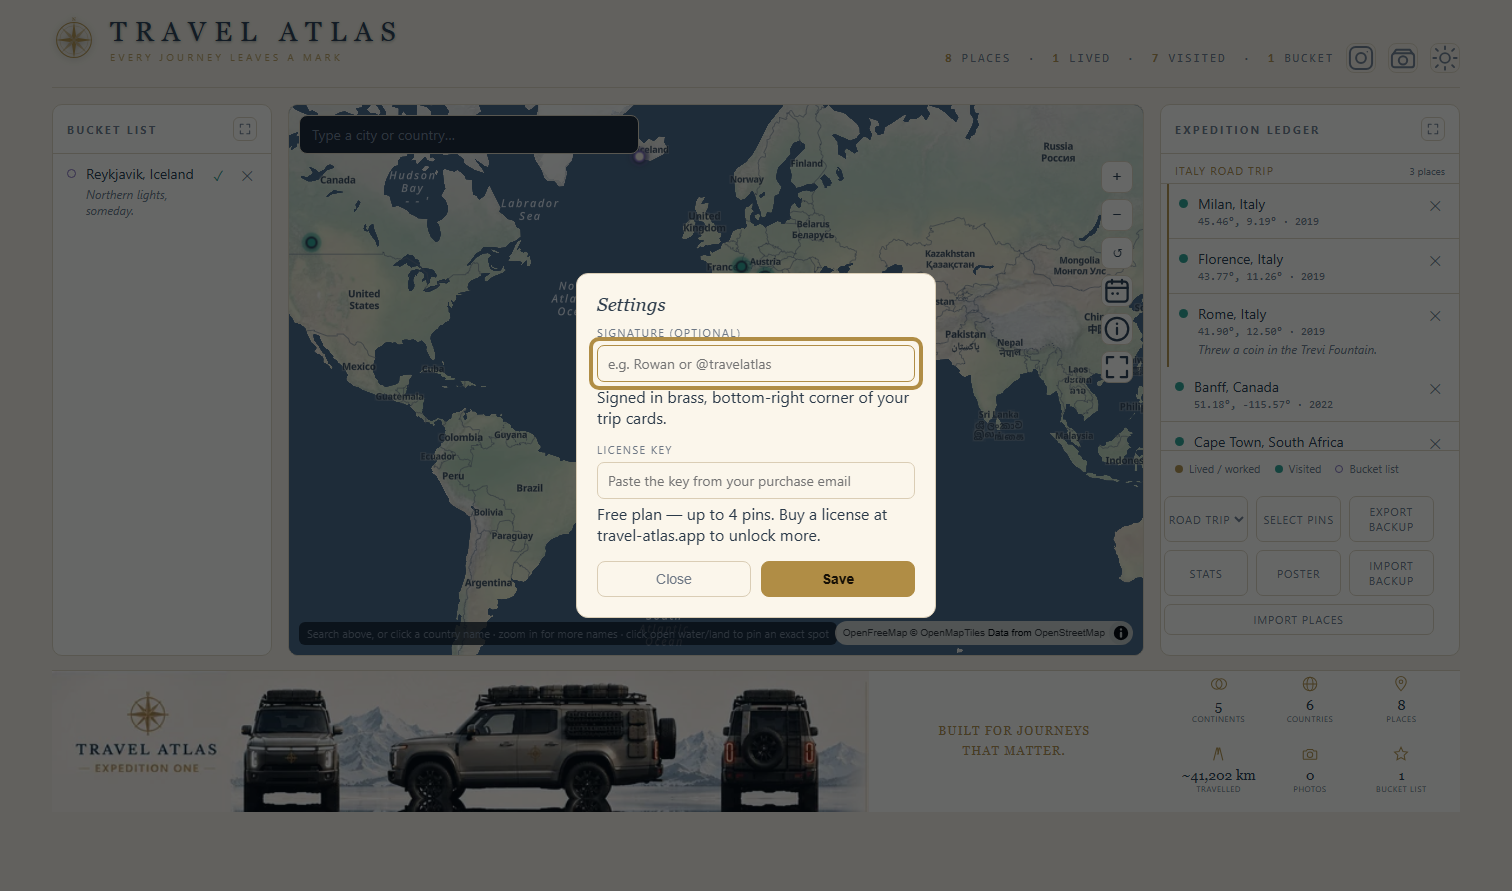1512x891 pixels.
Task: Mark Reykjavik, Iceland as visited
Action: (218, 175)
